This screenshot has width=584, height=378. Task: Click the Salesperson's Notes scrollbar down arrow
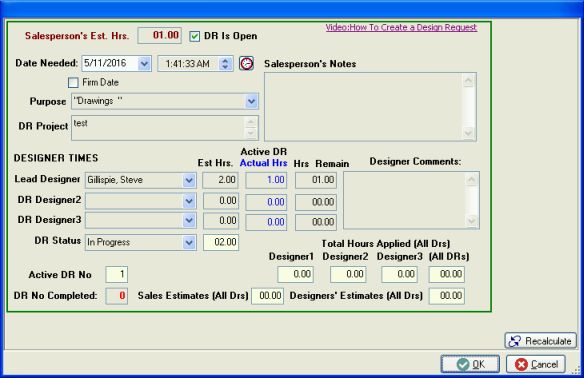(468, 133)
